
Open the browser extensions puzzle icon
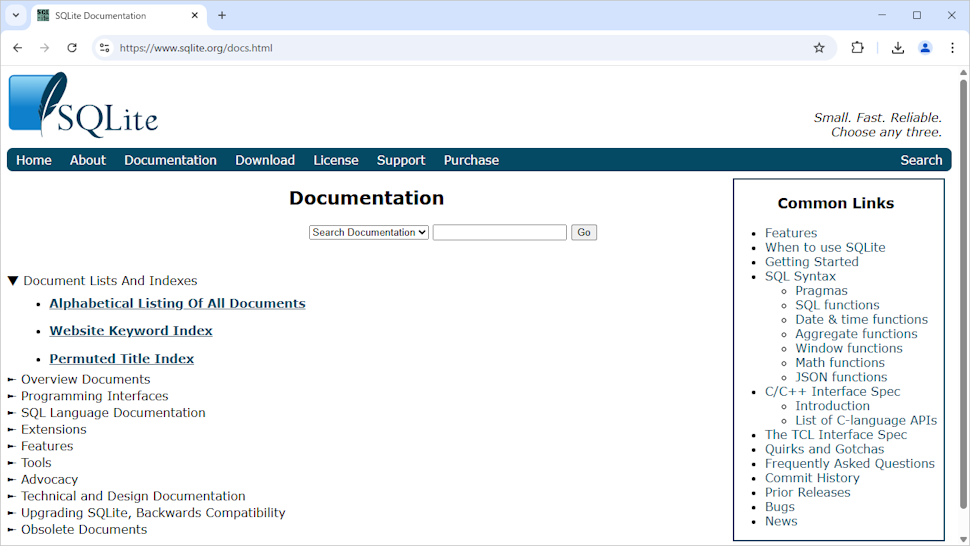(857, 48)
